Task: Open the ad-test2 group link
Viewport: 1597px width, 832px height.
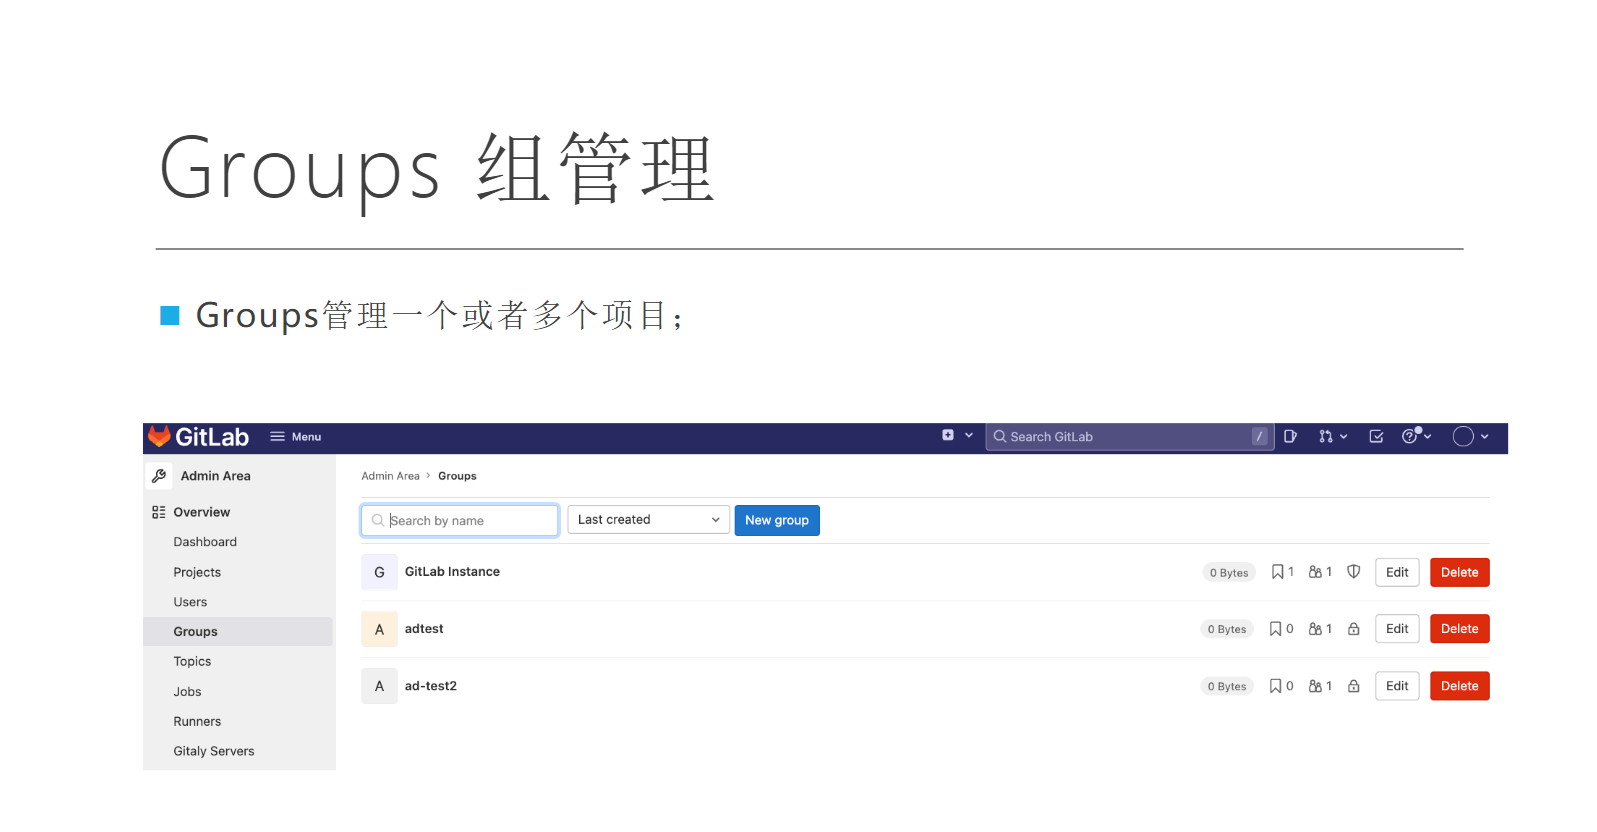Action: pyautogui.click(x=431, y=686)
